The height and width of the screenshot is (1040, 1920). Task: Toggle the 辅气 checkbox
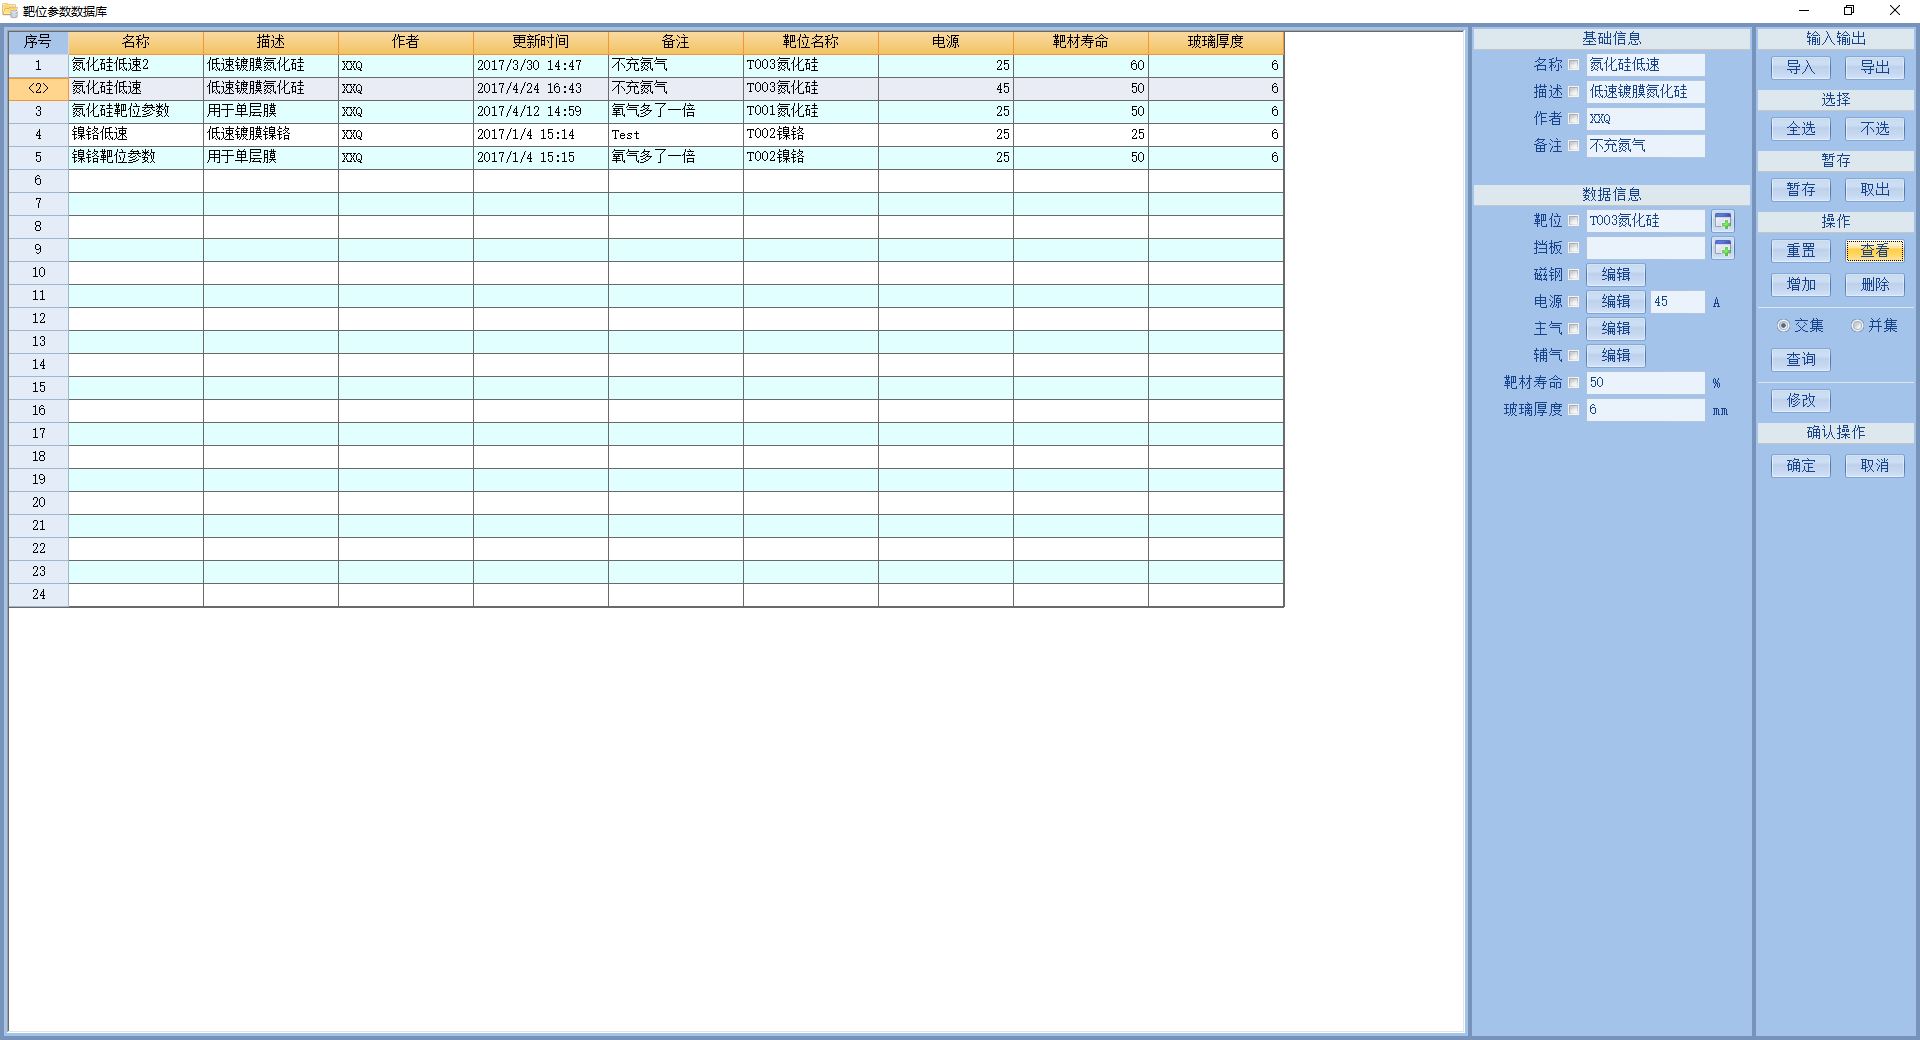tap(1574, 356)
